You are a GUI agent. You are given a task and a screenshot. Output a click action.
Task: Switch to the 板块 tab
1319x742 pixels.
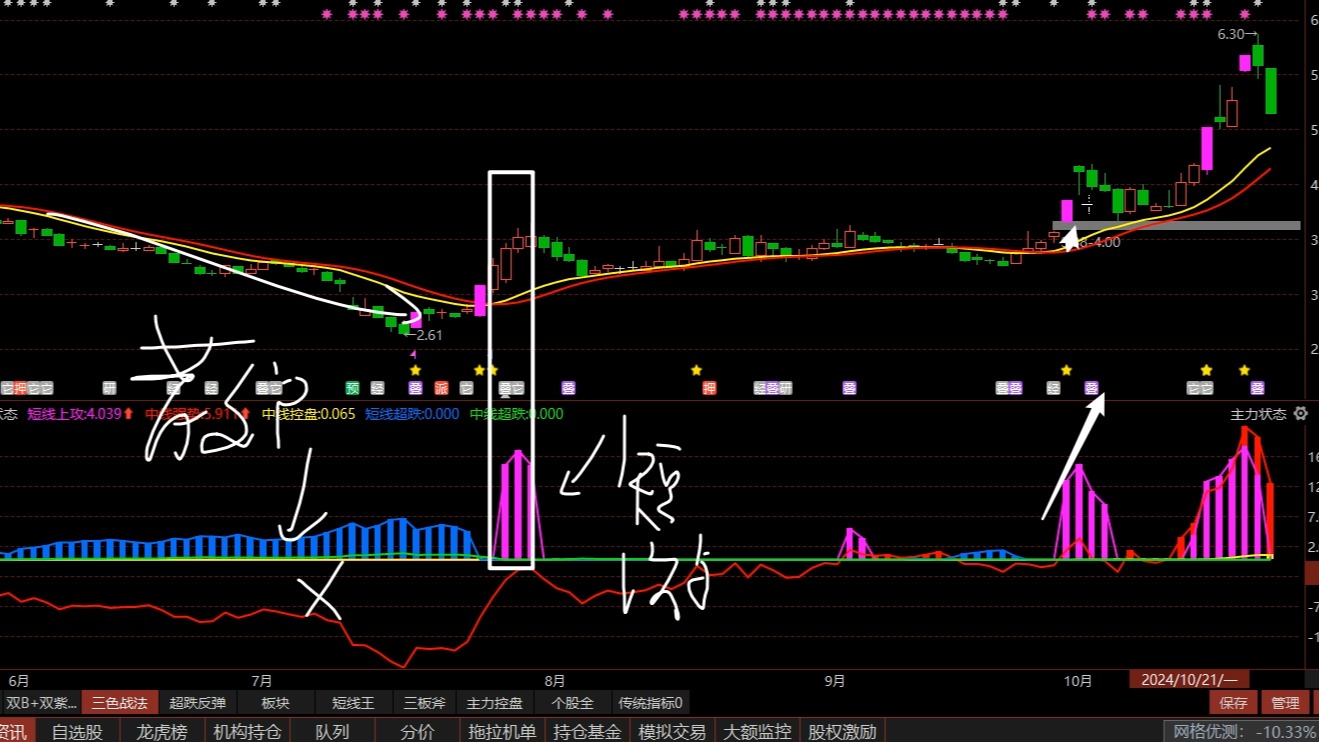pyautogui.click(x=275, y=703)
